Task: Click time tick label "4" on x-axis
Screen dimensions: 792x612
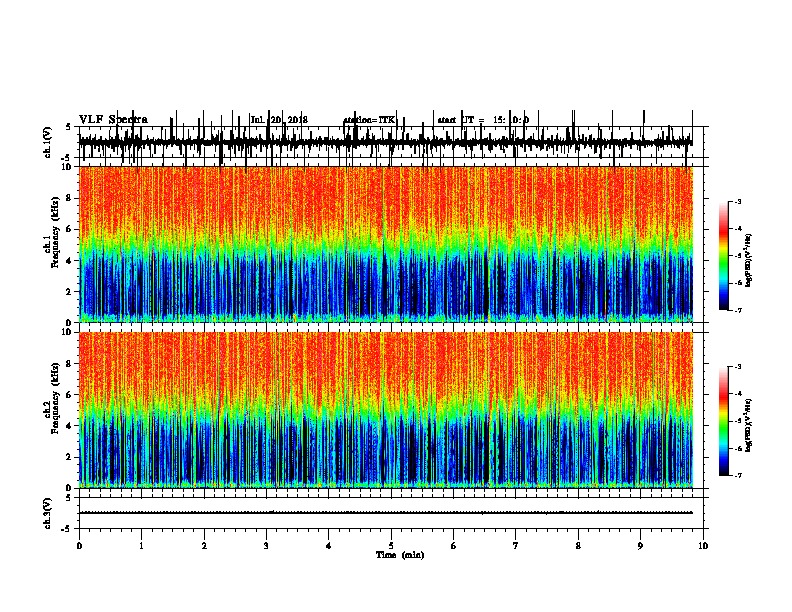Action: pyautogui.click(x=329, y=546)
